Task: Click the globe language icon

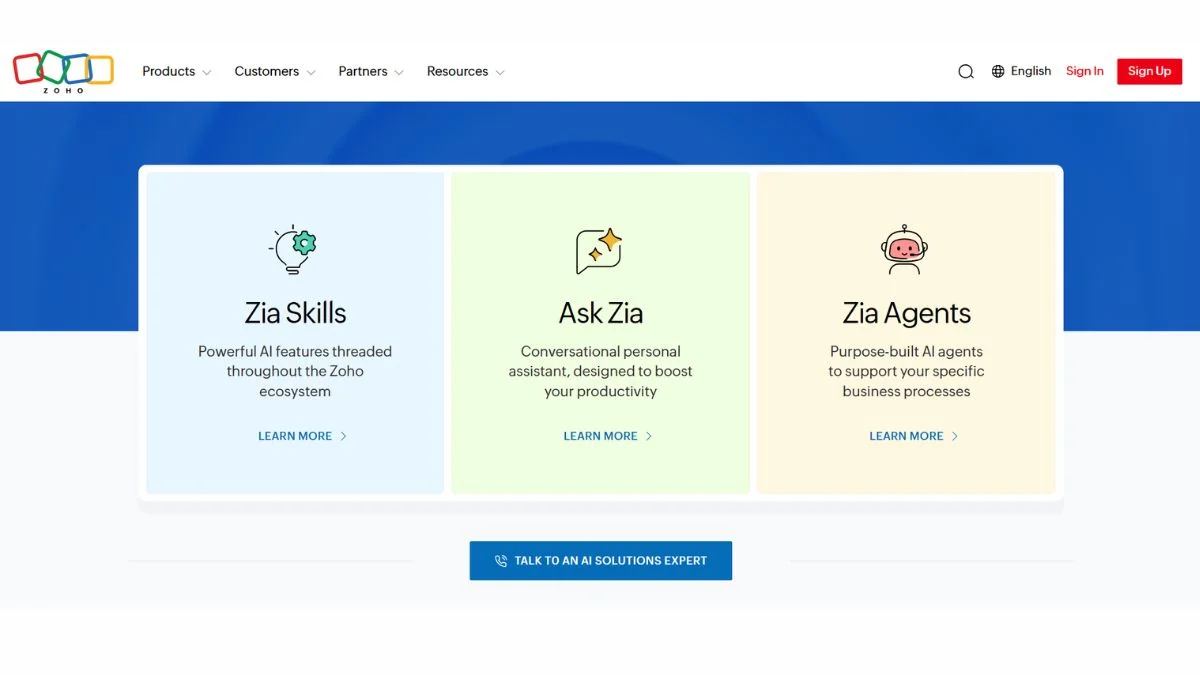Action: [998, 71]
